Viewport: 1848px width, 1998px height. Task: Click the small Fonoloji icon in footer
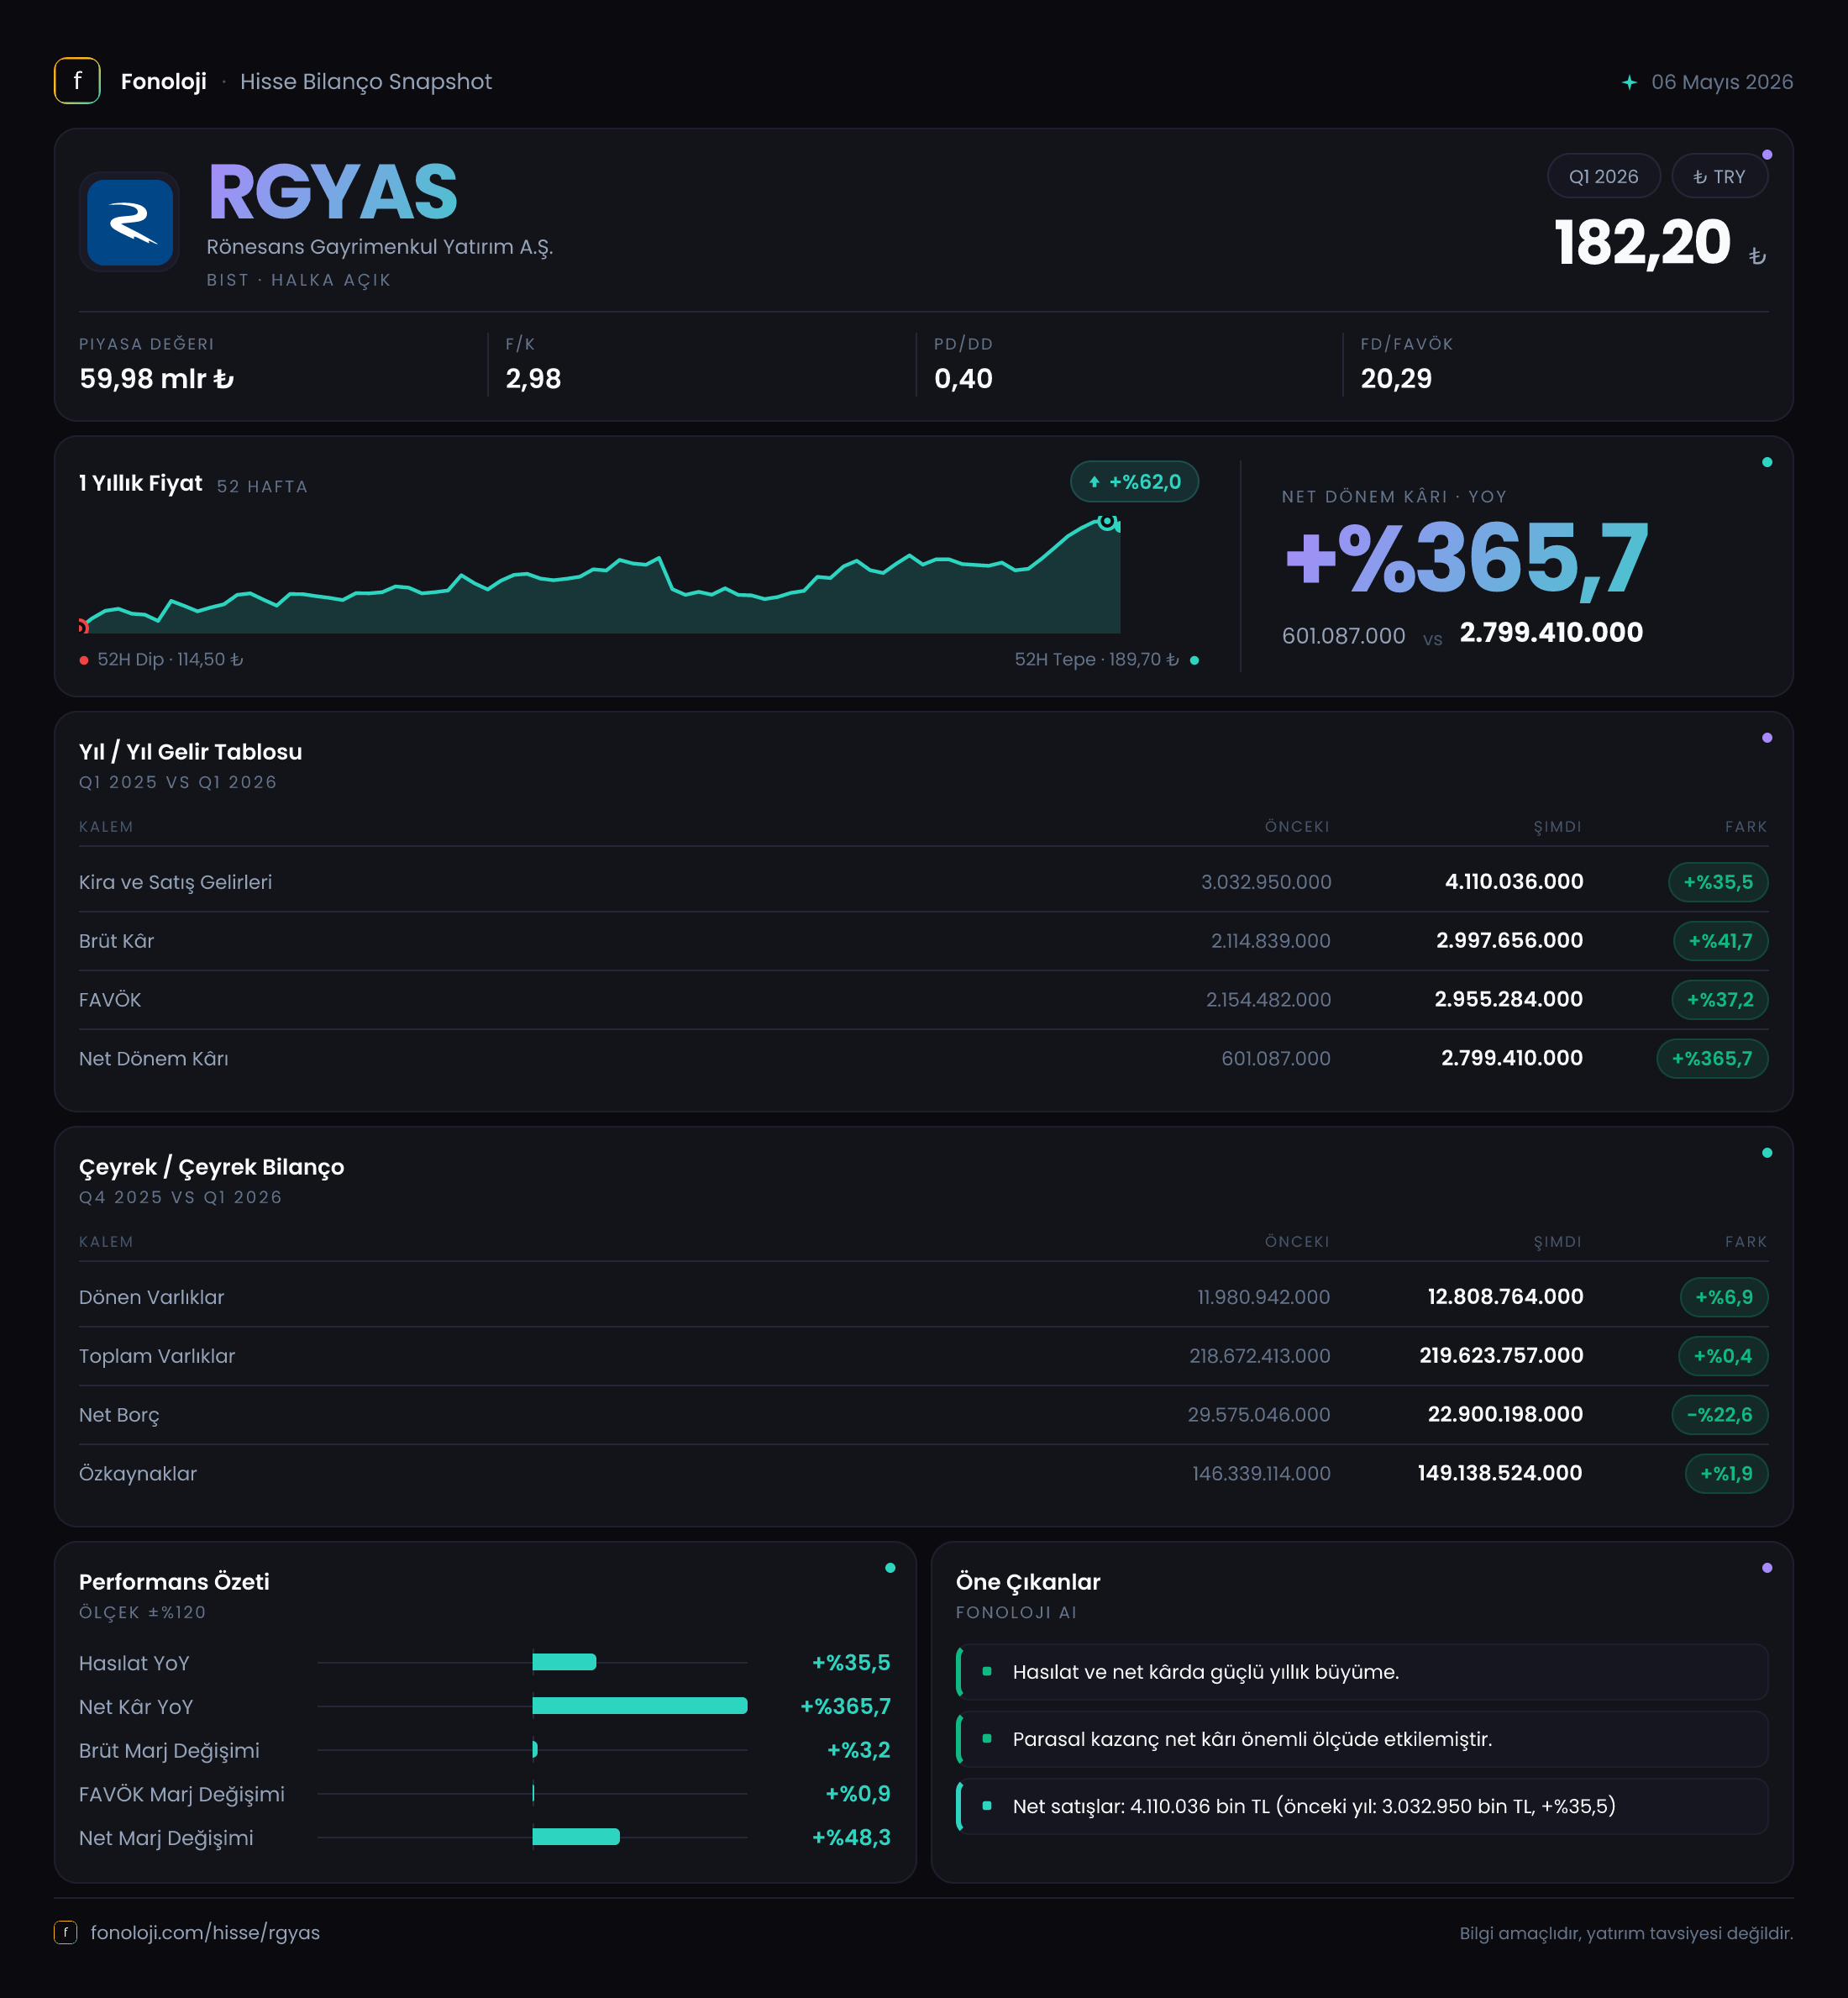(66, 1932)
